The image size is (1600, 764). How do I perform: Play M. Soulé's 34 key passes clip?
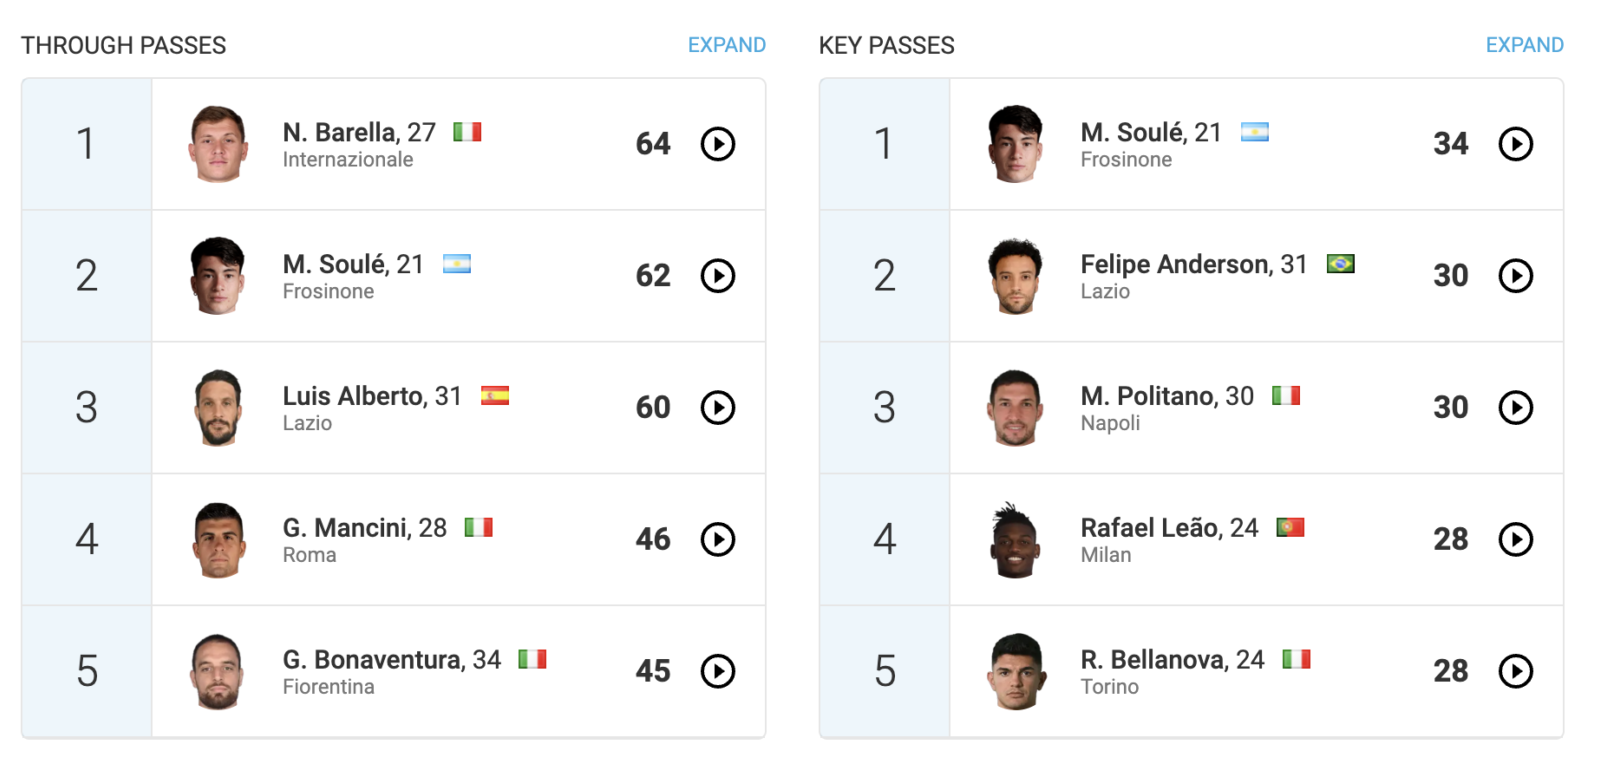[x=1515, y=144]
